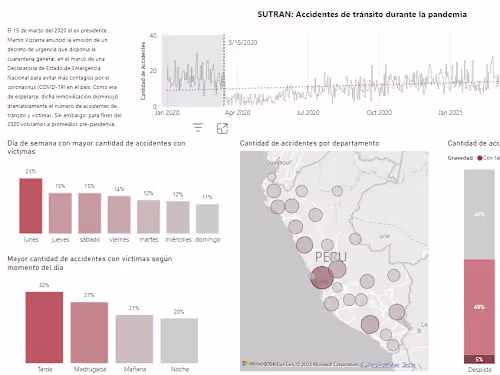This screenshot has height=375, width=500.
Task: Select the jueves bar in weekday chart
Action: click(60, 213)
